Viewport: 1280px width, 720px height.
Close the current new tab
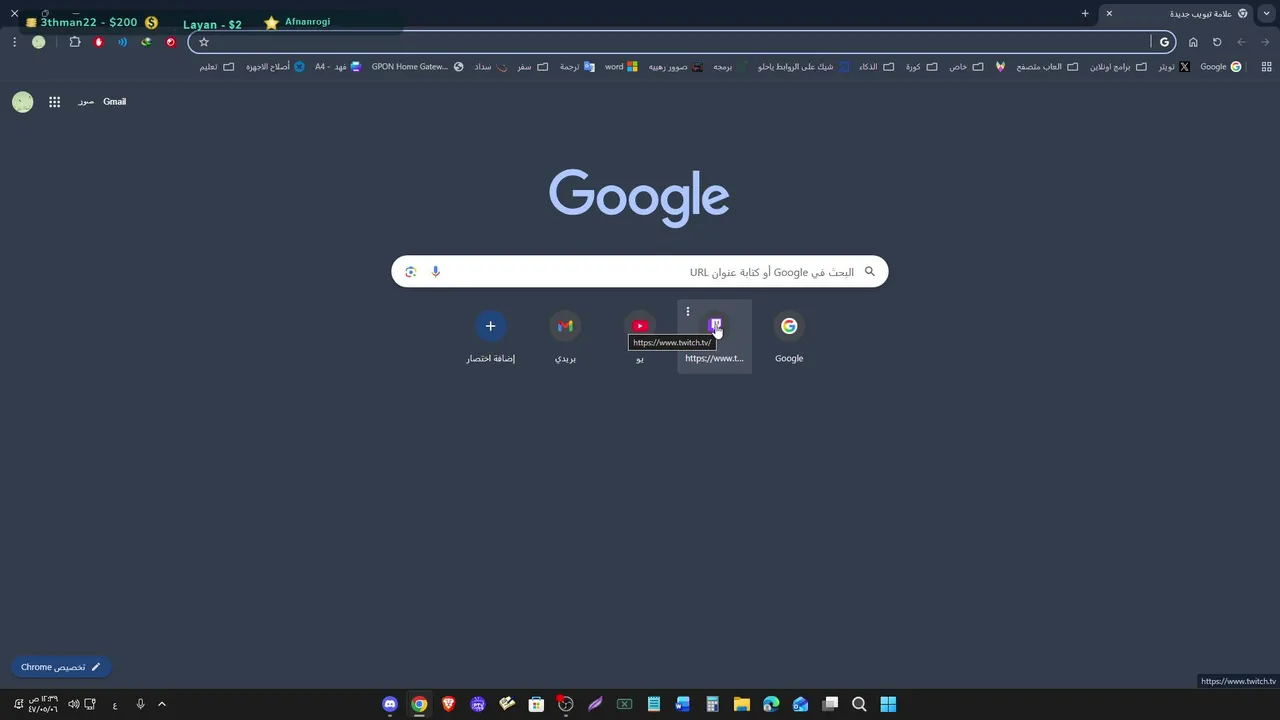pos(1109,14)
